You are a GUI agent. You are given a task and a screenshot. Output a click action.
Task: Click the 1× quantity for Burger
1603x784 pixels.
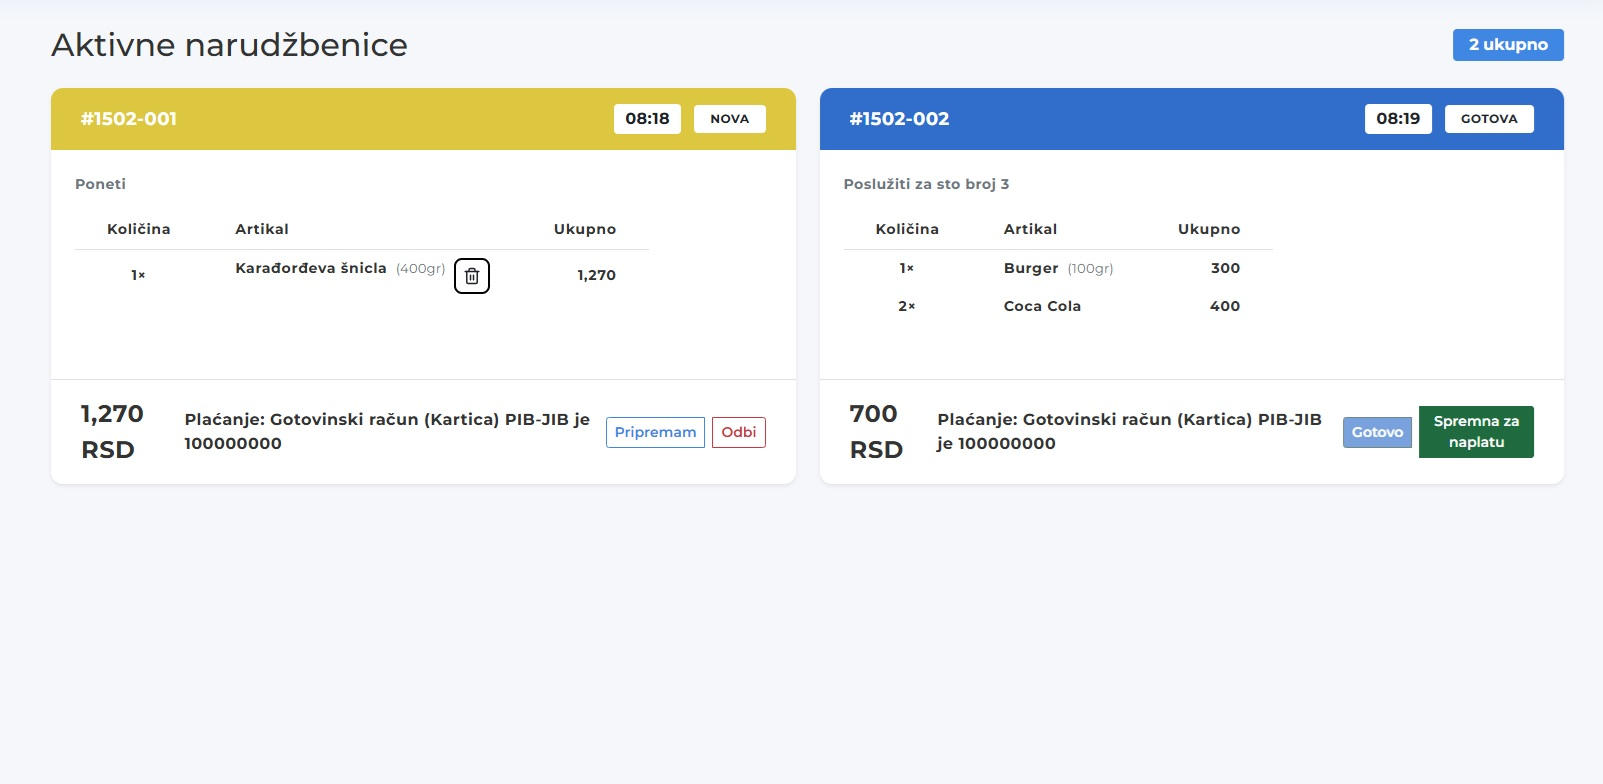click(907, 268)
